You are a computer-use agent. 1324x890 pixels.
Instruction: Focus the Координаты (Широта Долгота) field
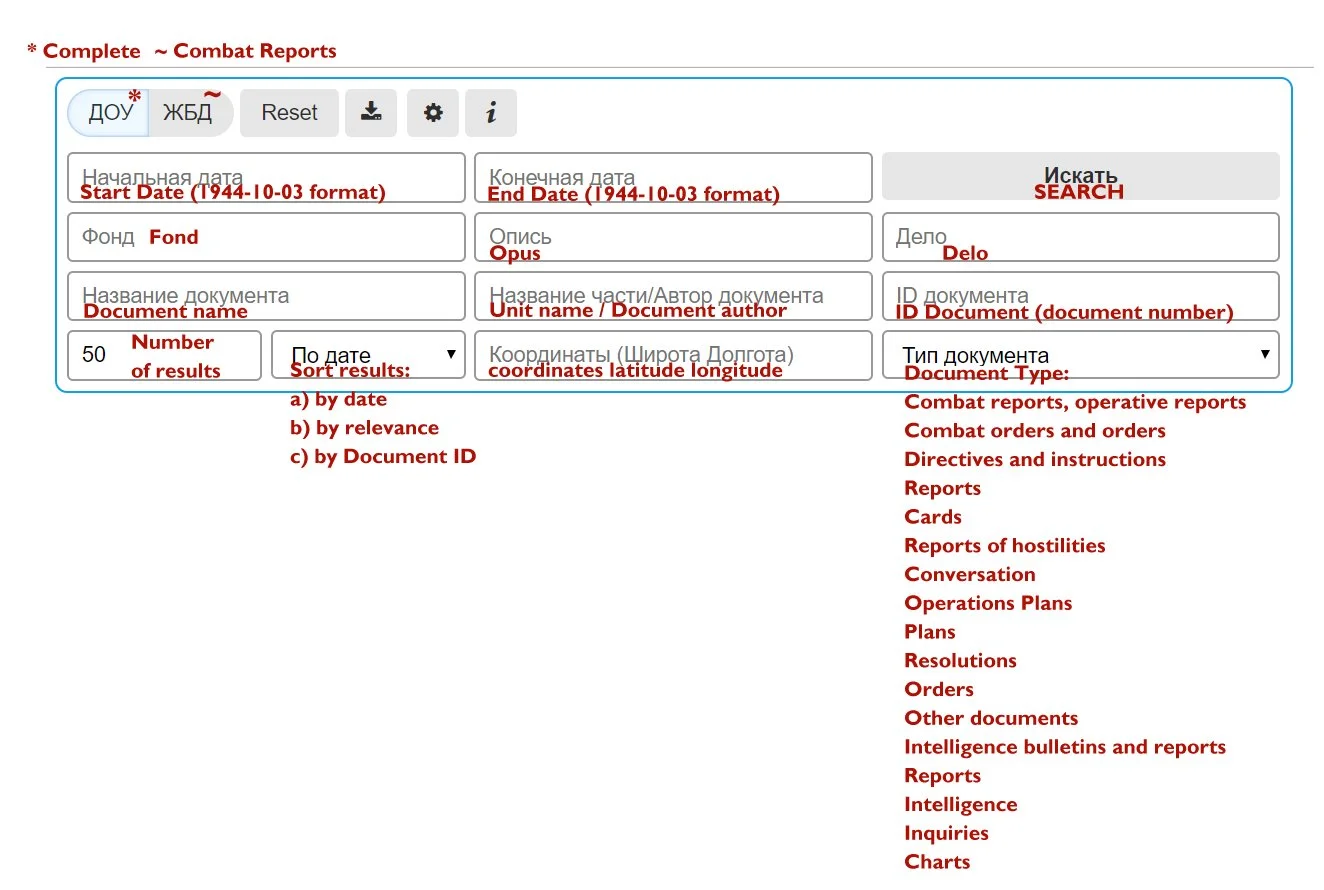coord(673,355)
